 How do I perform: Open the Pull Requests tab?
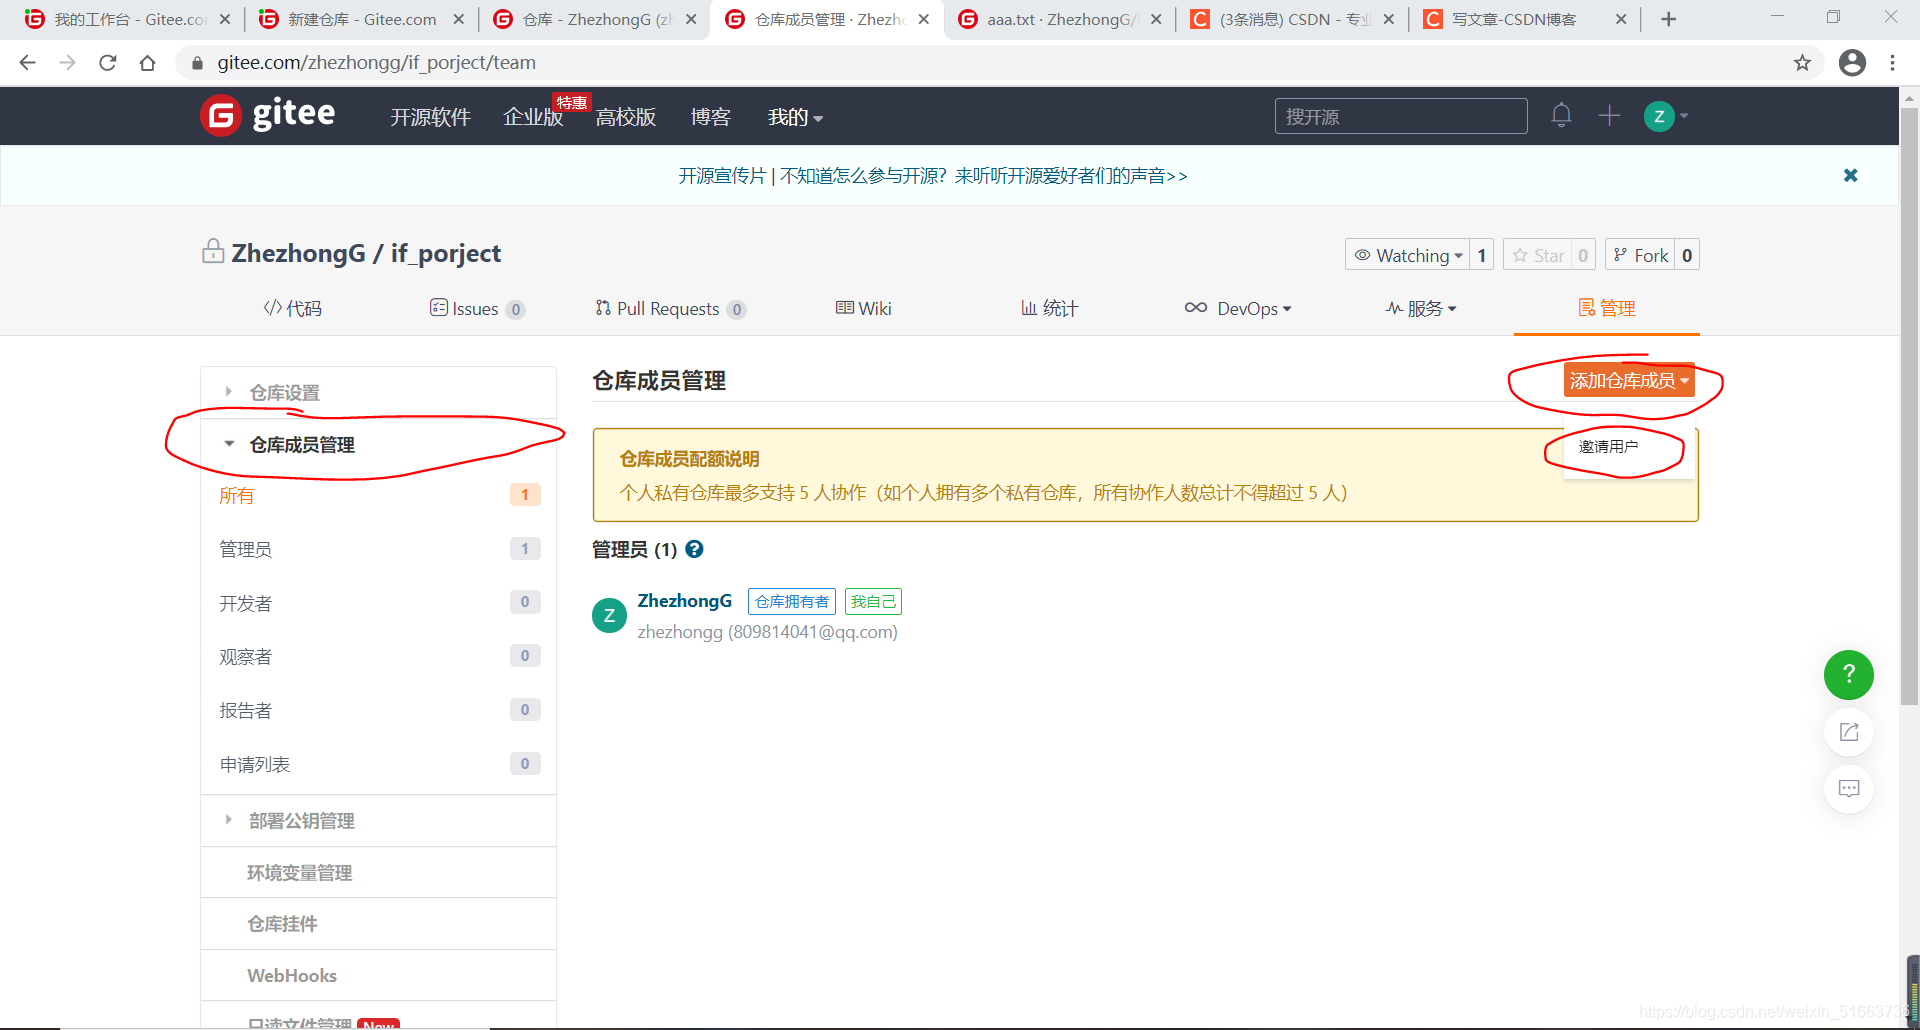tap(670, 308)
